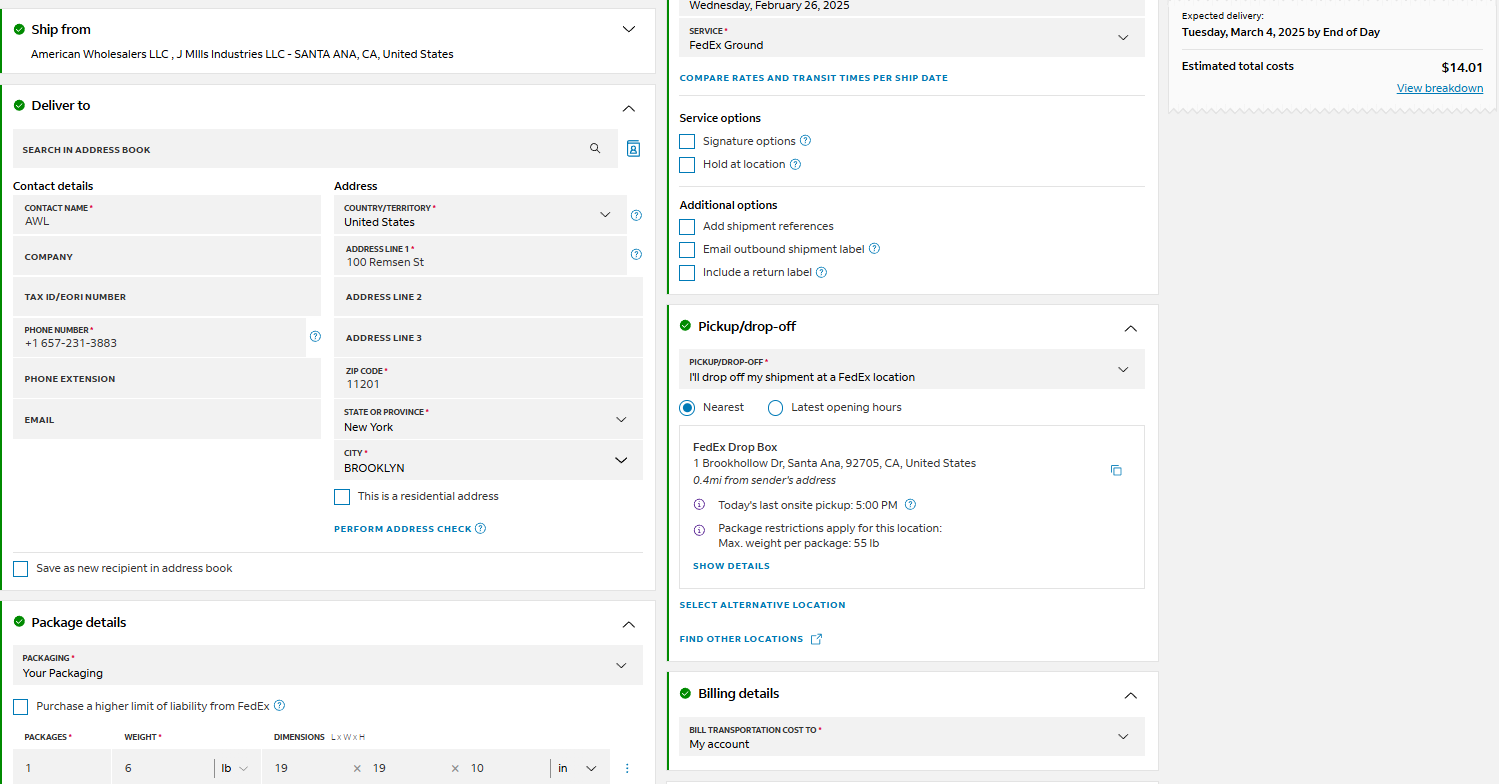Screen dimensions: 1499x784
Task: Click the Search in Address Book field
Action: pyautogui.click(x=315, y=149)
